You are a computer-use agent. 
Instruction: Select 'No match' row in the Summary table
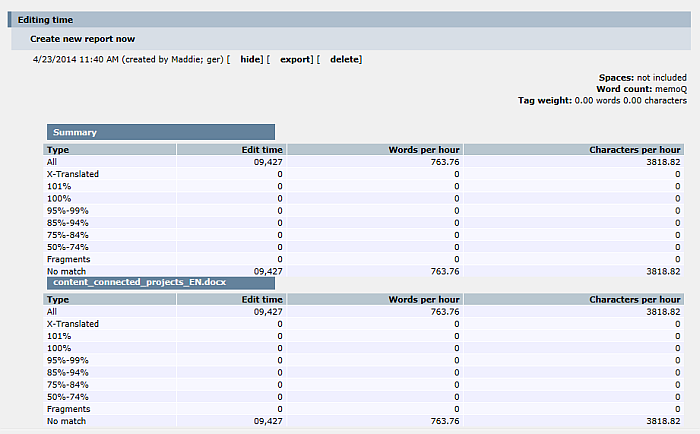point(66,270)
